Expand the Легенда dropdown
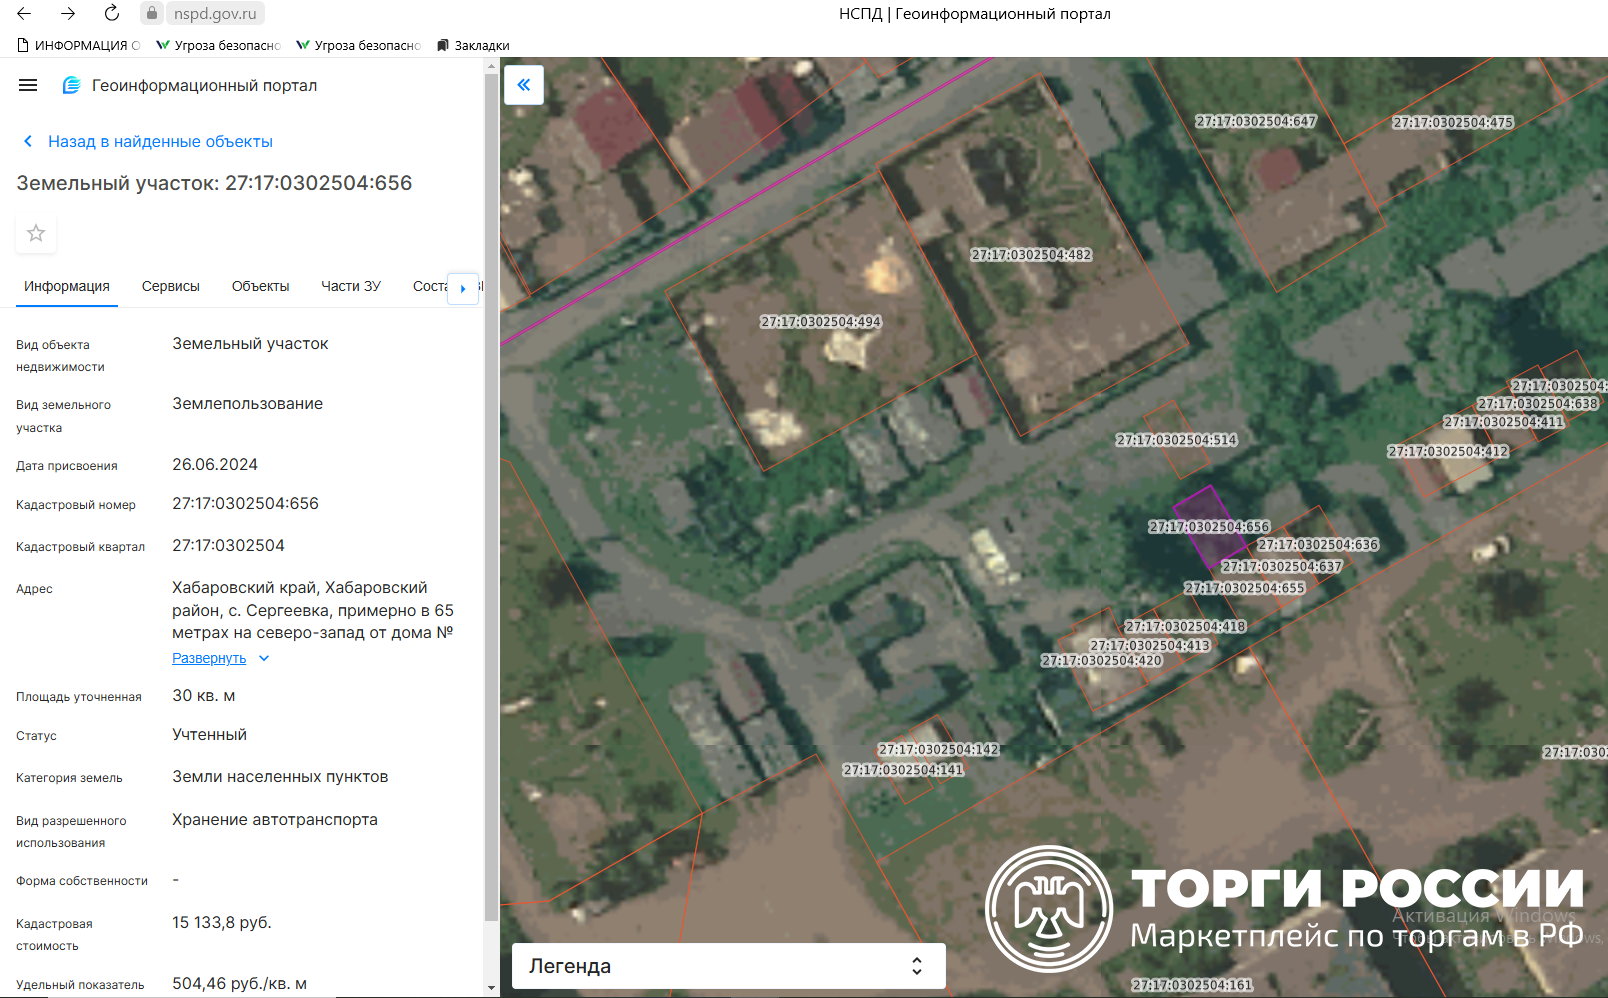Viewport: 1608px width, 998px height. point(728,966)
